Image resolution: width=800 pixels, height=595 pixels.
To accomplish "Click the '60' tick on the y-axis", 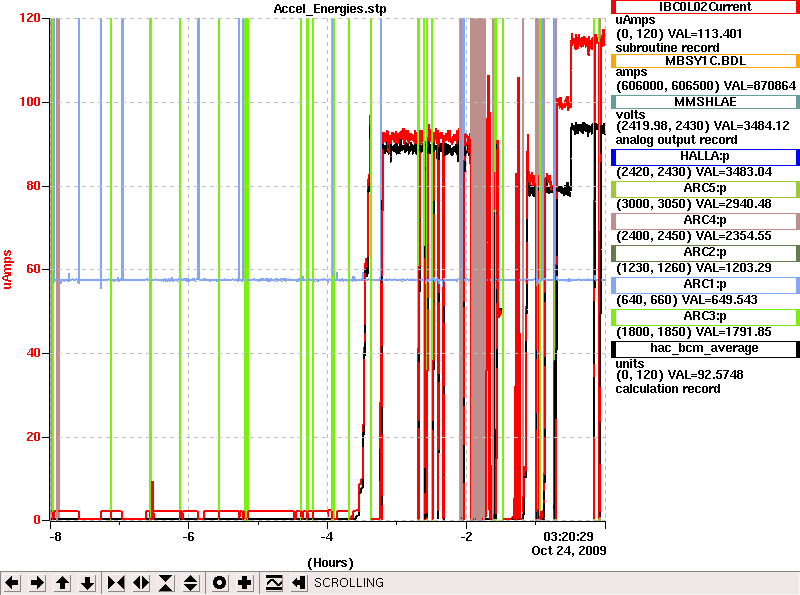I will 33,269.
